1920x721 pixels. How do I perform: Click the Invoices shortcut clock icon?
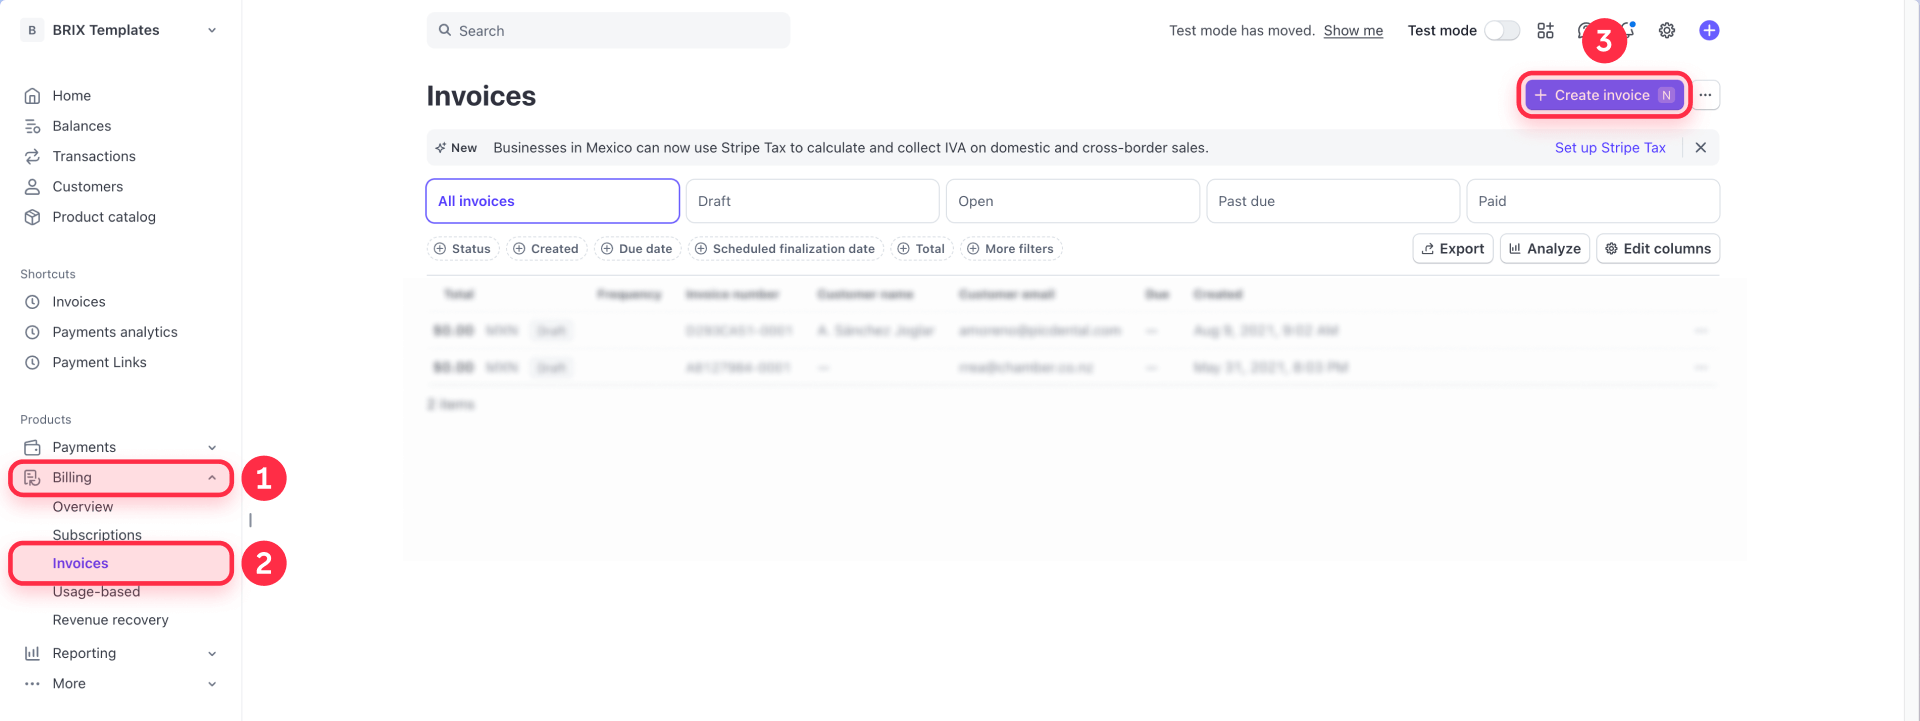(32, 302)
